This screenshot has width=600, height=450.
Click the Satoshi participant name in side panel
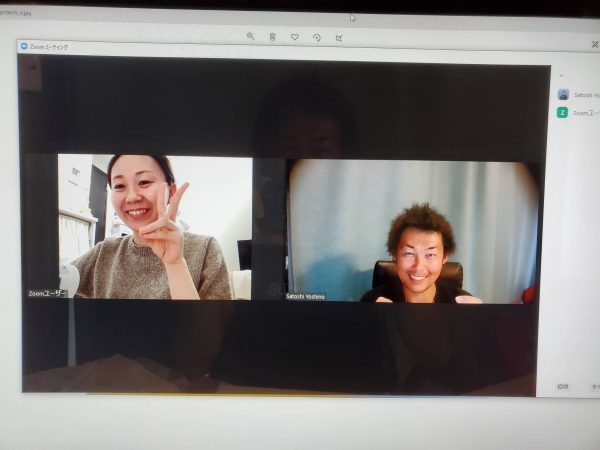coord(586,95)
